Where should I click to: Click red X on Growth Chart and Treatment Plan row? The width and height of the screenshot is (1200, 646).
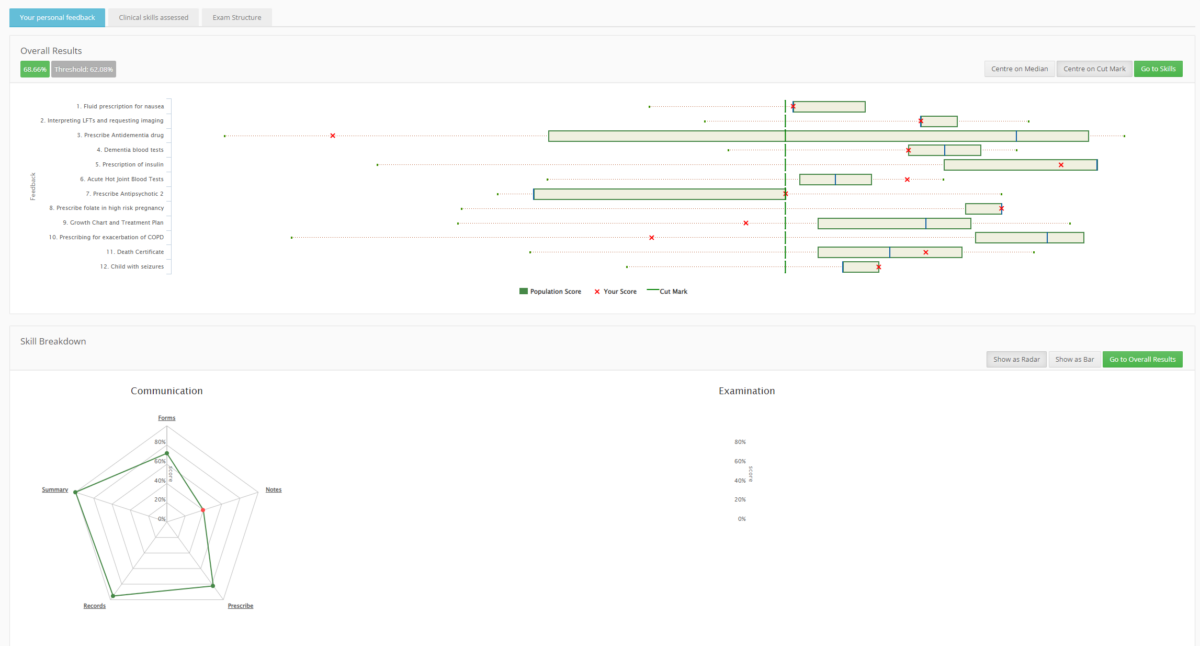[746, 223]
